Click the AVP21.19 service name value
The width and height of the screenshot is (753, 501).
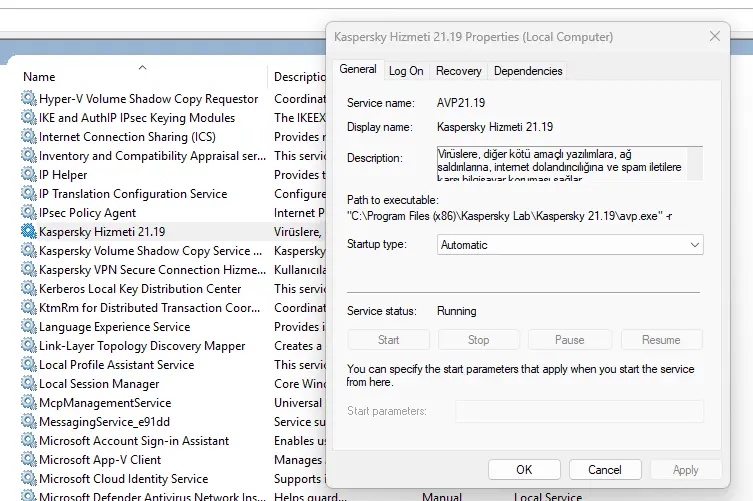click(x=461, y=103)
